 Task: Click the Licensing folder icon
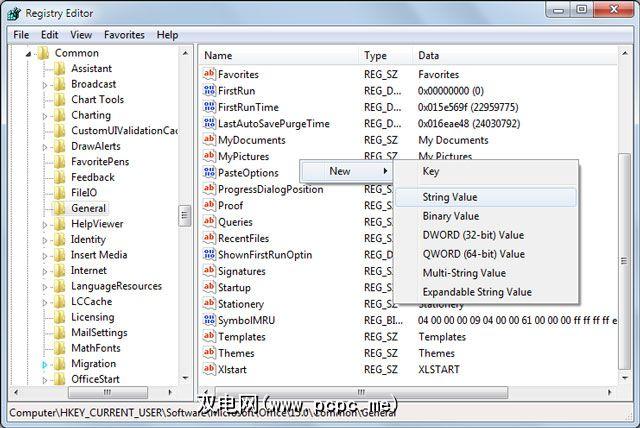click(60, 317)
